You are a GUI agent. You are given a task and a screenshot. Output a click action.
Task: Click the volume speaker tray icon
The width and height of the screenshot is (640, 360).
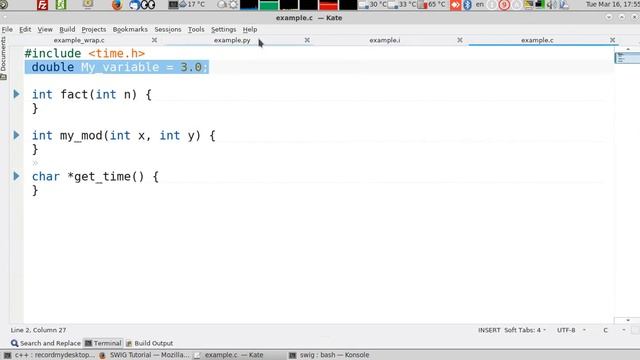click(552, 5)
